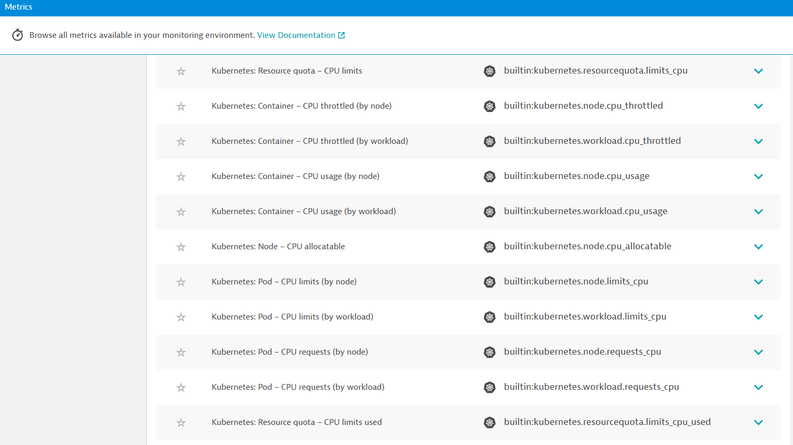Image resolution: width=793 pixels, height=445 pixels.
Task: Click the external link icon after View Documentation
Action: pyautogui.click(x=341, y=35)
